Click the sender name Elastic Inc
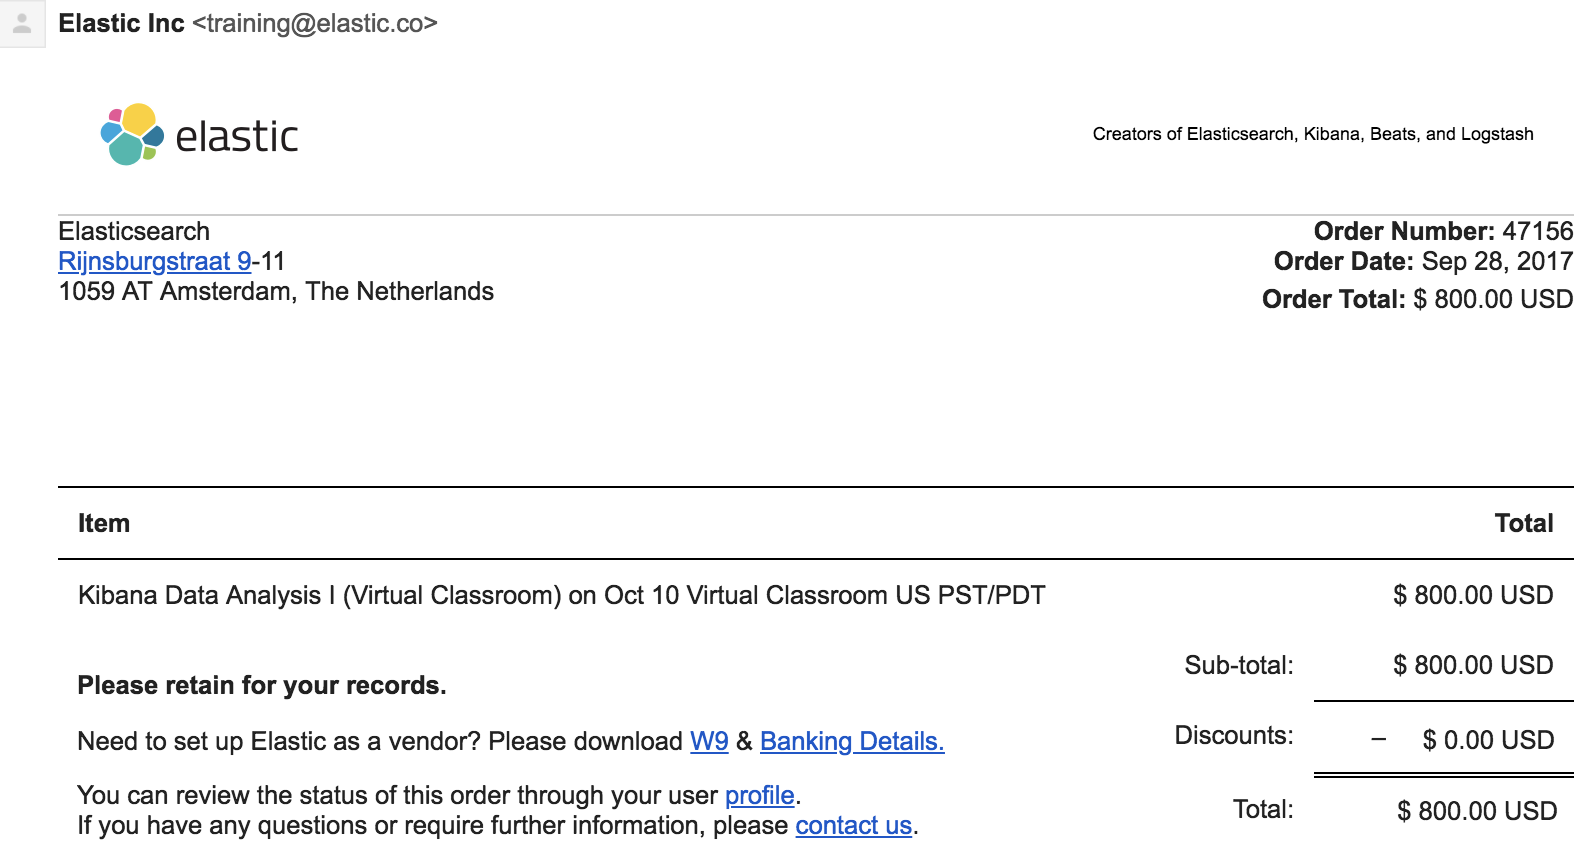This screenshot has width=1594, height=862. (x=121, y=23)
